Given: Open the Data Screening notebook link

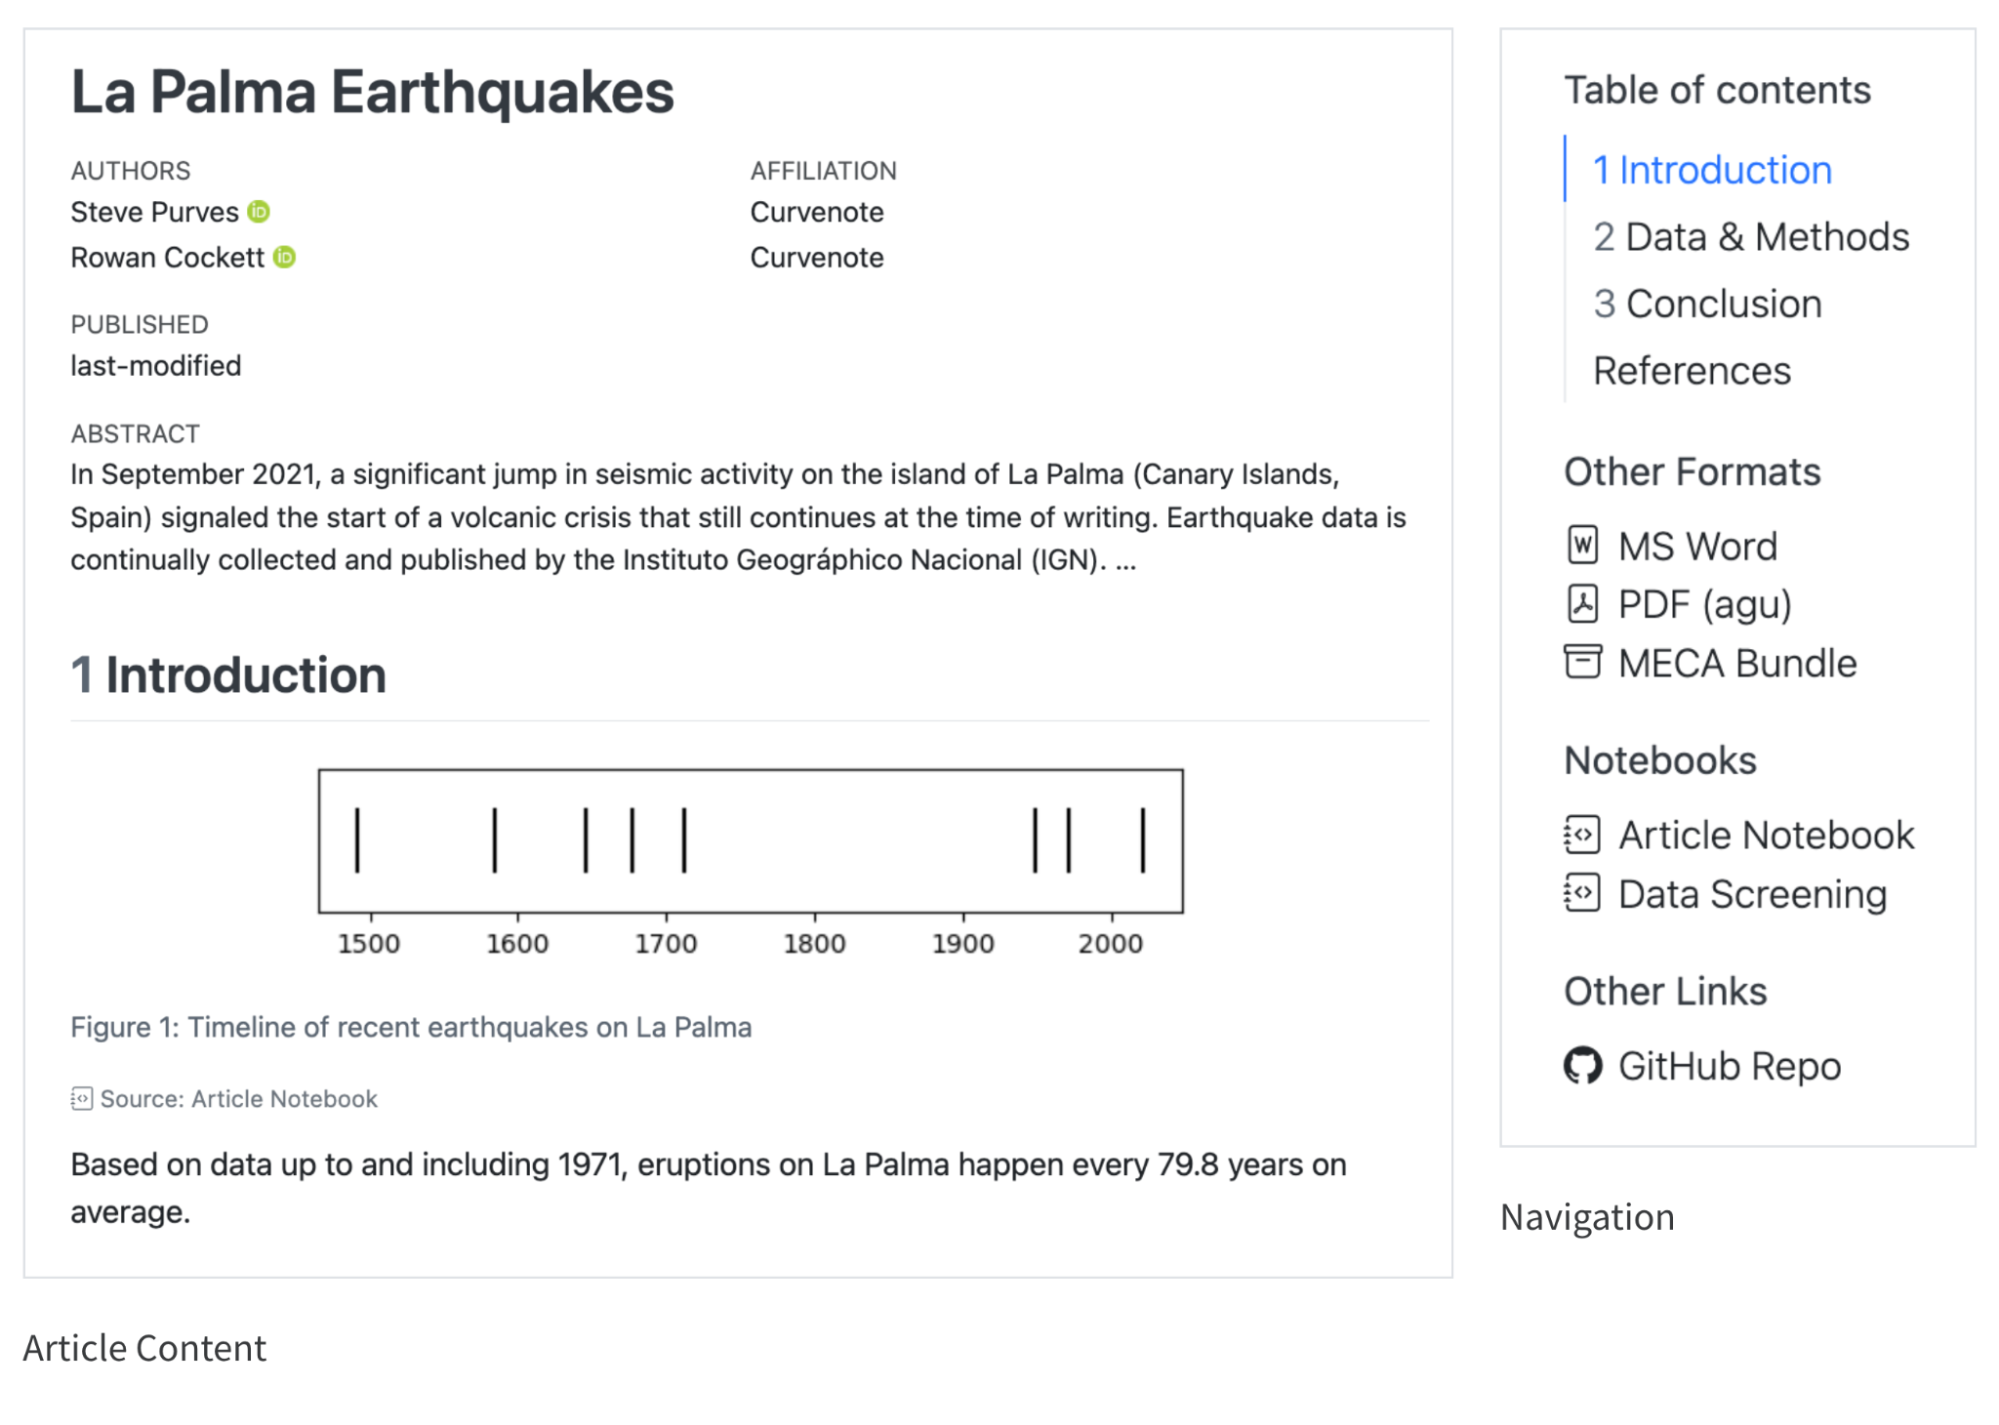Looking at the screenshot, I should (1752, 894).
